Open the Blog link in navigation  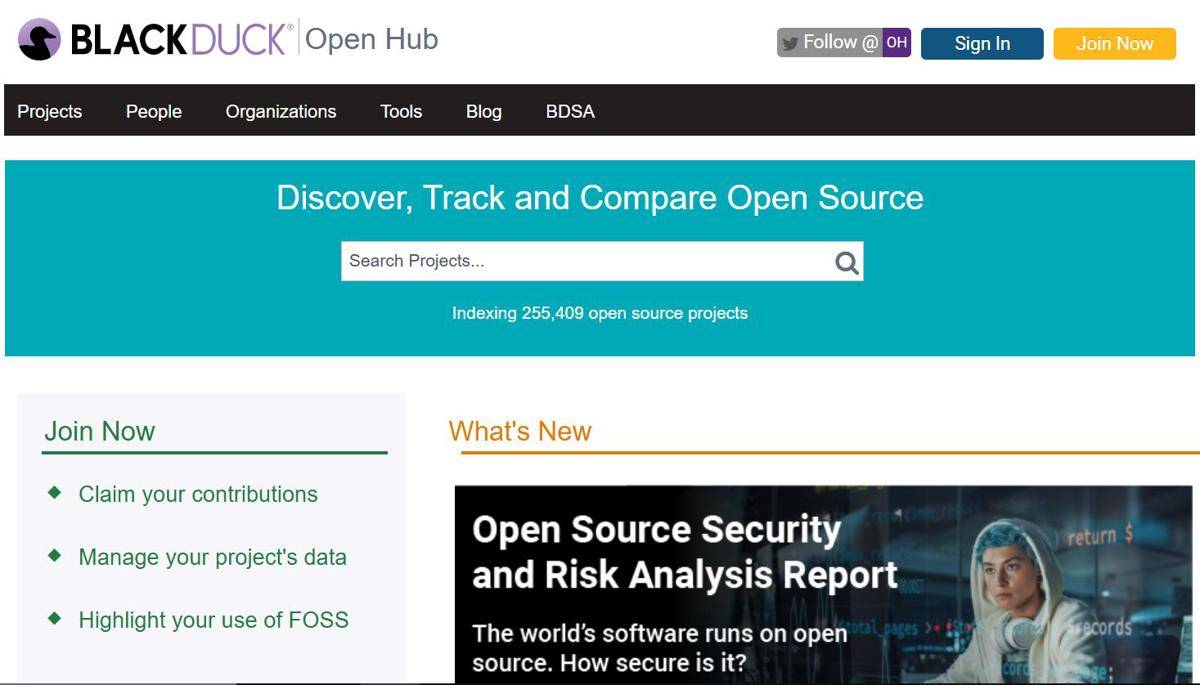(484, 112)
